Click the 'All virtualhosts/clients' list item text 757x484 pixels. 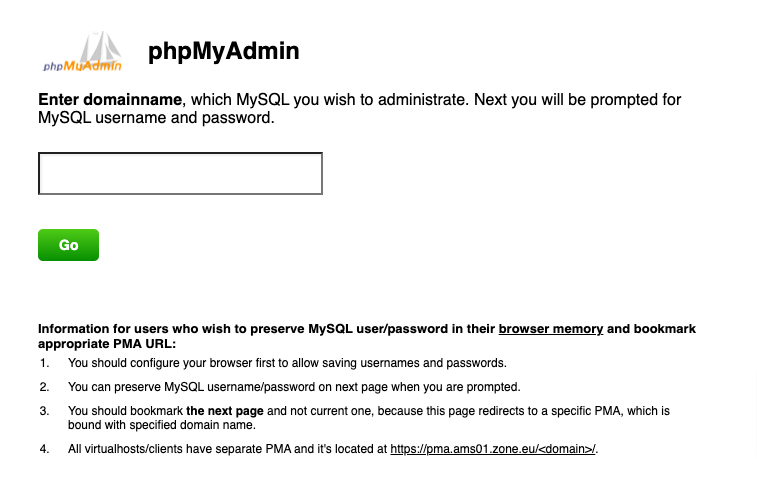click(226, 449)
